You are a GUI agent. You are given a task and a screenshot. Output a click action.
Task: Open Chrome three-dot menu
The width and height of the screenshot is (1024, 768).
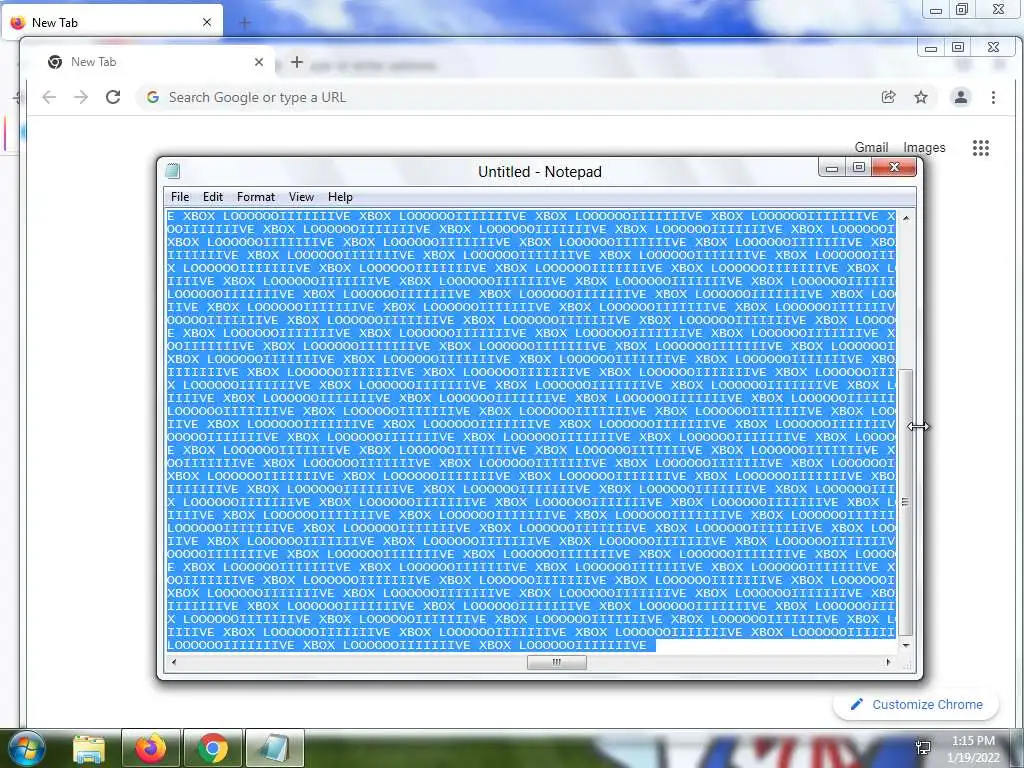[x=993, y=97]
